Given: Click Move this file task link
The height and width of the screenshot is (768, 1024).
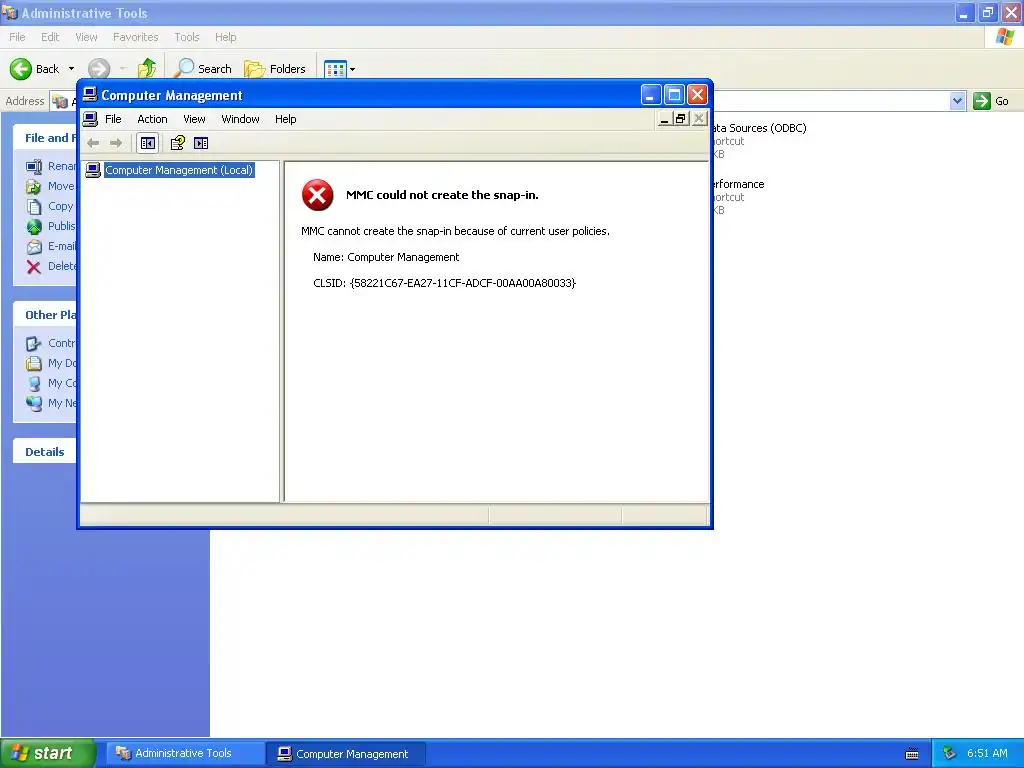Looking at the screenshot, I should click(x=51, y=186).
